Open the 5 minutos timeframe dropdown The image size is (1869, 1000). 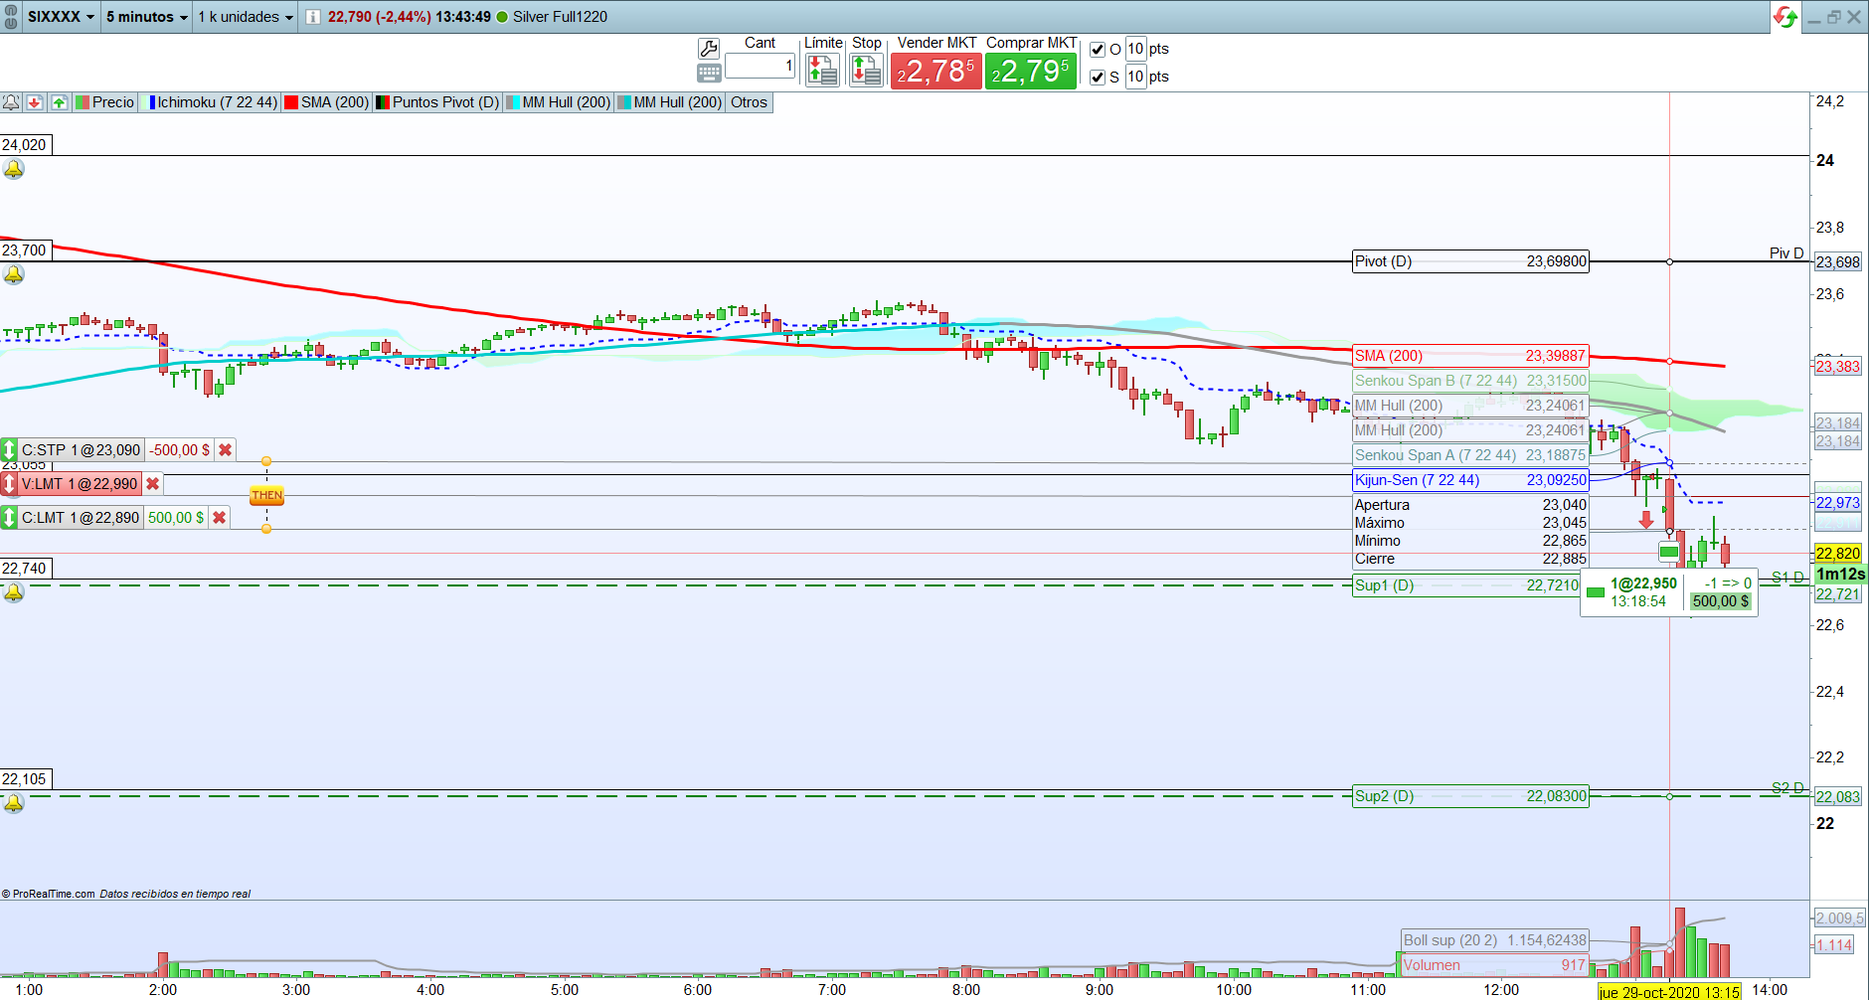click(x=147, y=17)
